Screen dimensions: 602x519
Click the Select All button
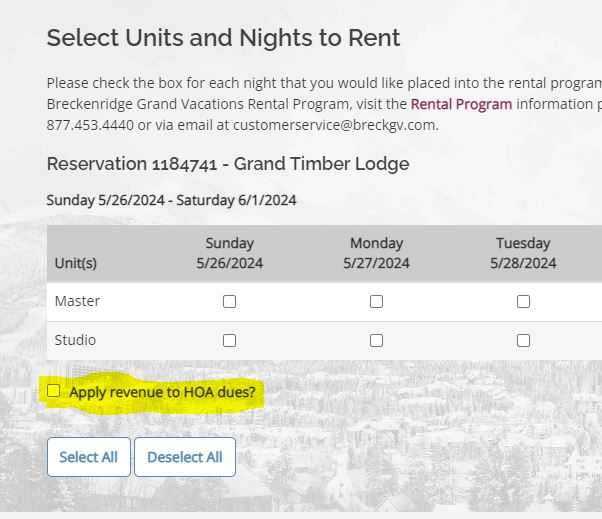pos(89,457)
